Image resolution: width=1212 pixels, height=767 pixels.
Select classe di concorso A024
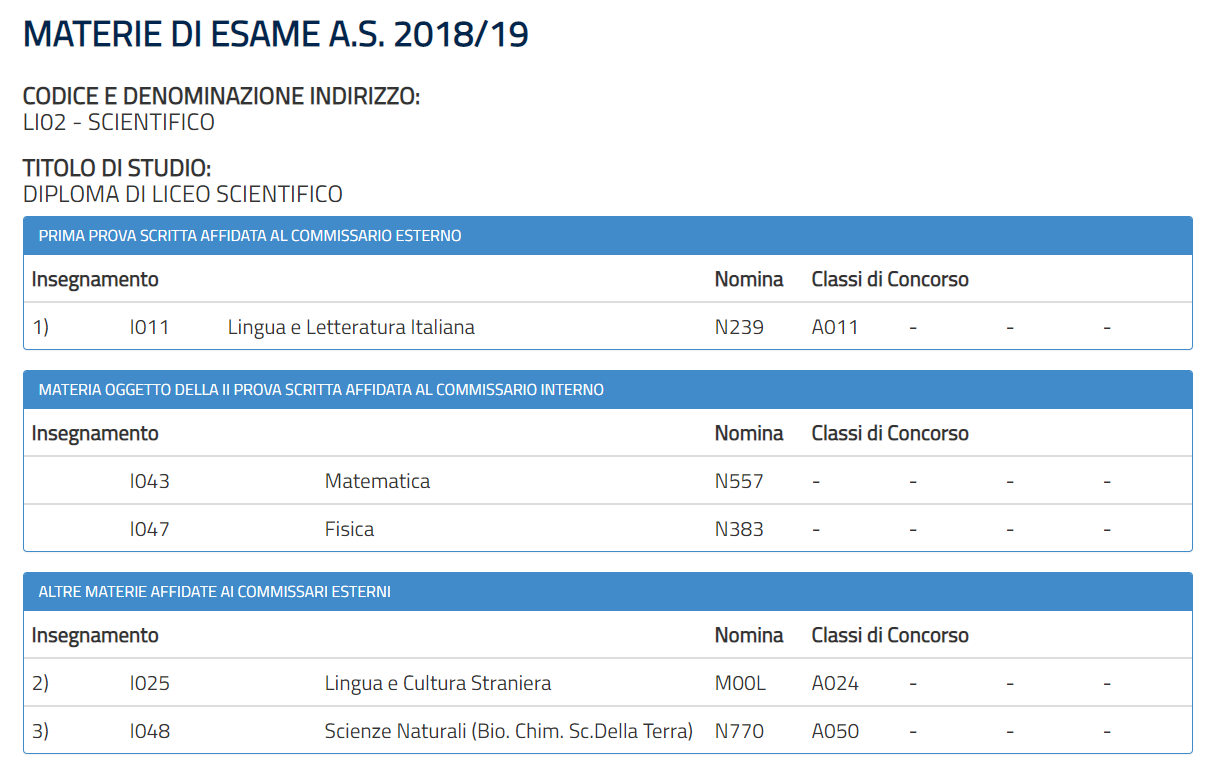click(x=835, y=684)
